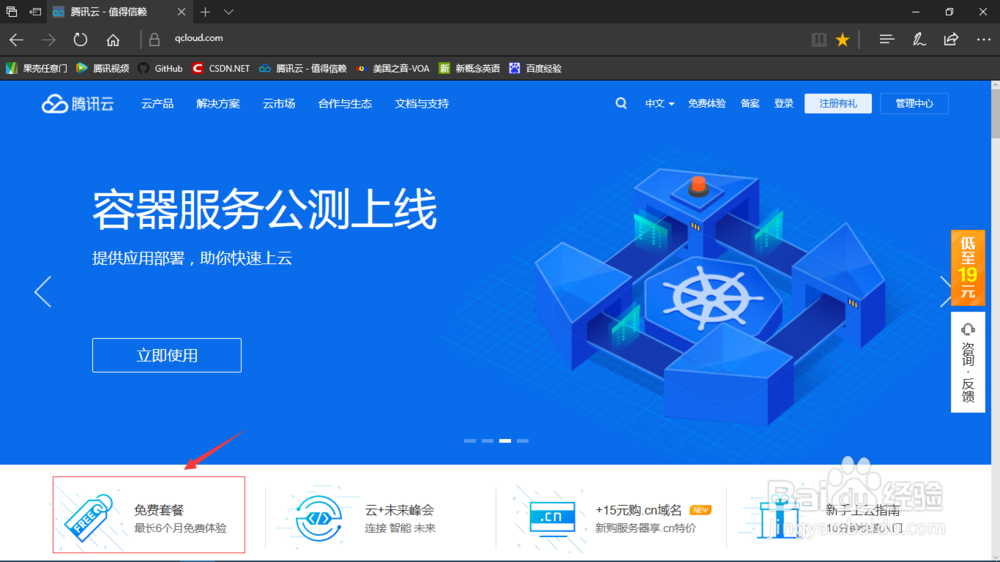Open the Make a Web Note pen icon
This screenshot has height=562, width=1000.
pos(918,40)
